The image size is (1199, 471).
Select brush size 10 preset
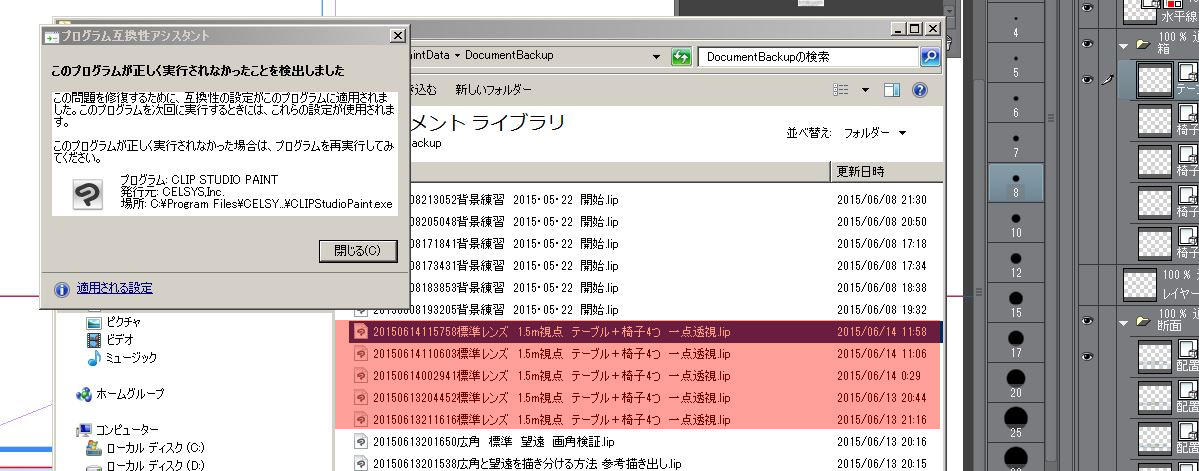click(x=1015, y=223)
